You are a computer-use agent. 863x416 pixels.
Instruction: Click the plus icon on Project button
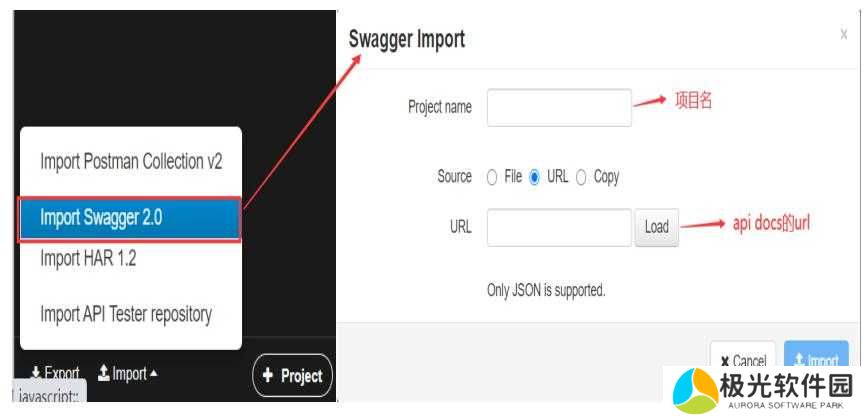[x=268, y=376]
